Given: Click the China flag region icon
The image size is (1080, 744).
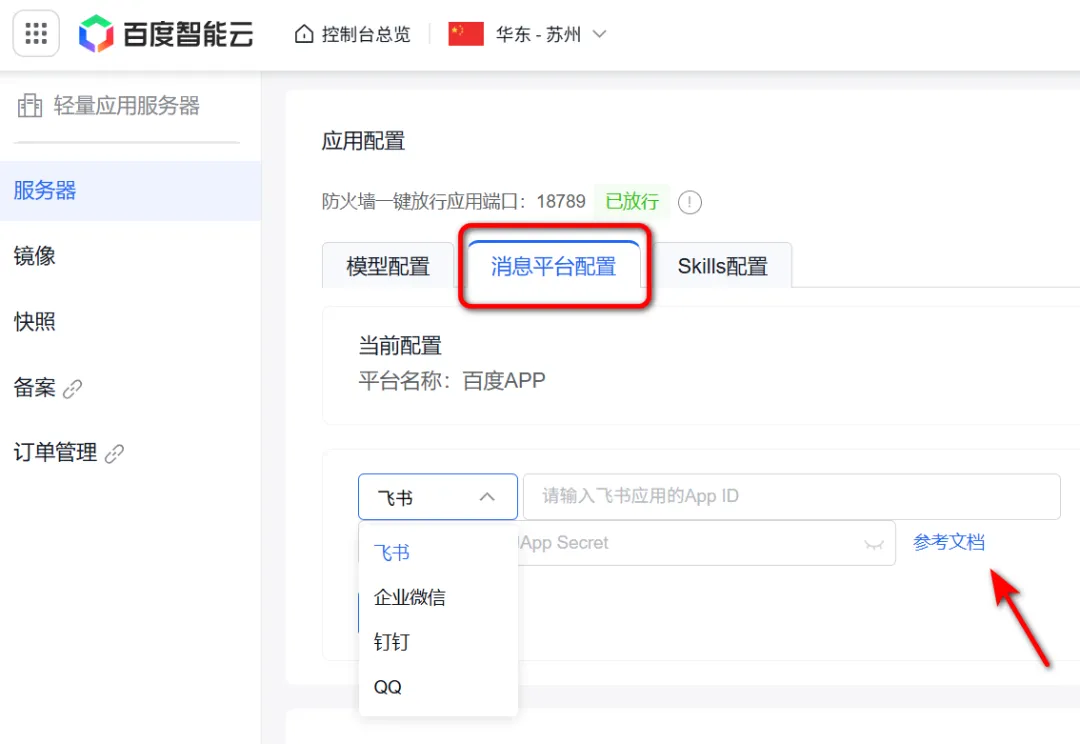Looking at the screenshot, I should tap(466, 34).
